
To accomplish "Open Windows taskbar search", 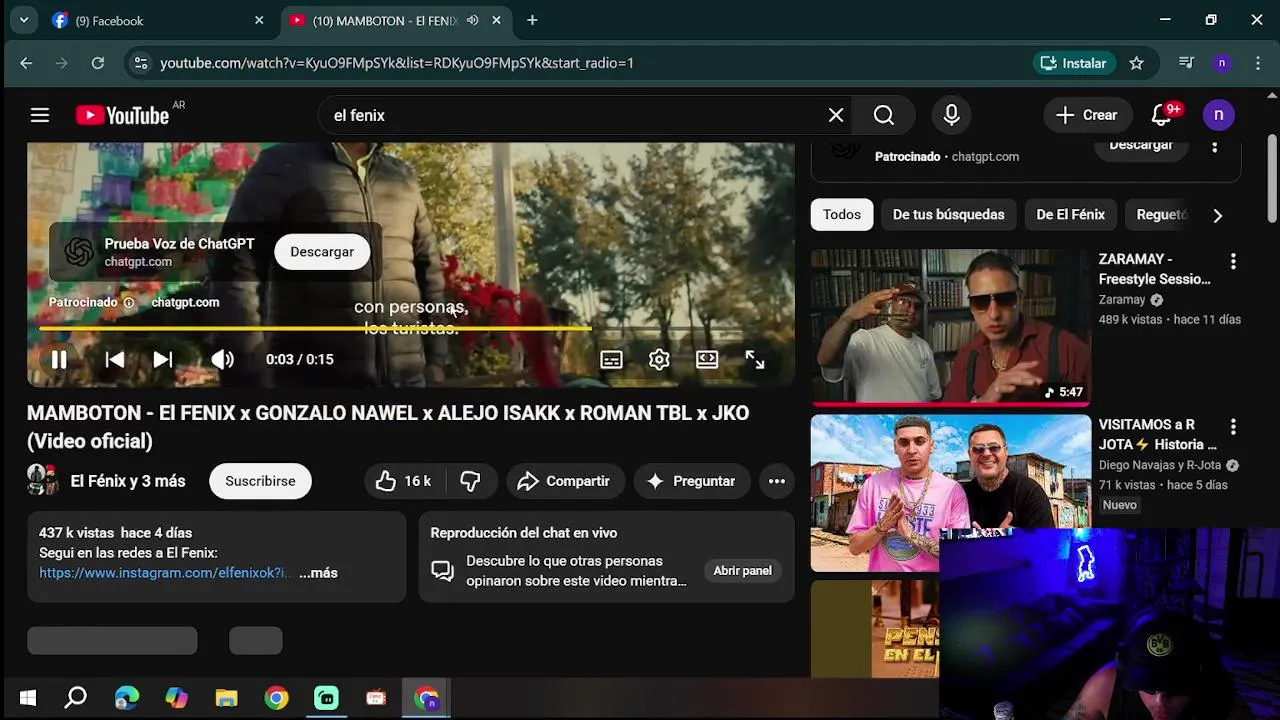I will [x=75, y=698].
